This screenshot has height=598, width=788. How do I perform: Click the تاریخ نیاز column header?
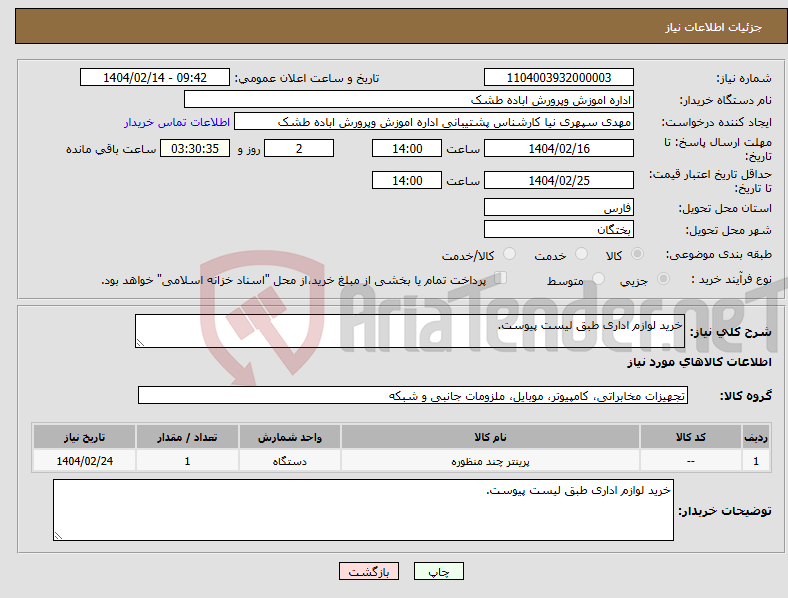tap(84, 437)
